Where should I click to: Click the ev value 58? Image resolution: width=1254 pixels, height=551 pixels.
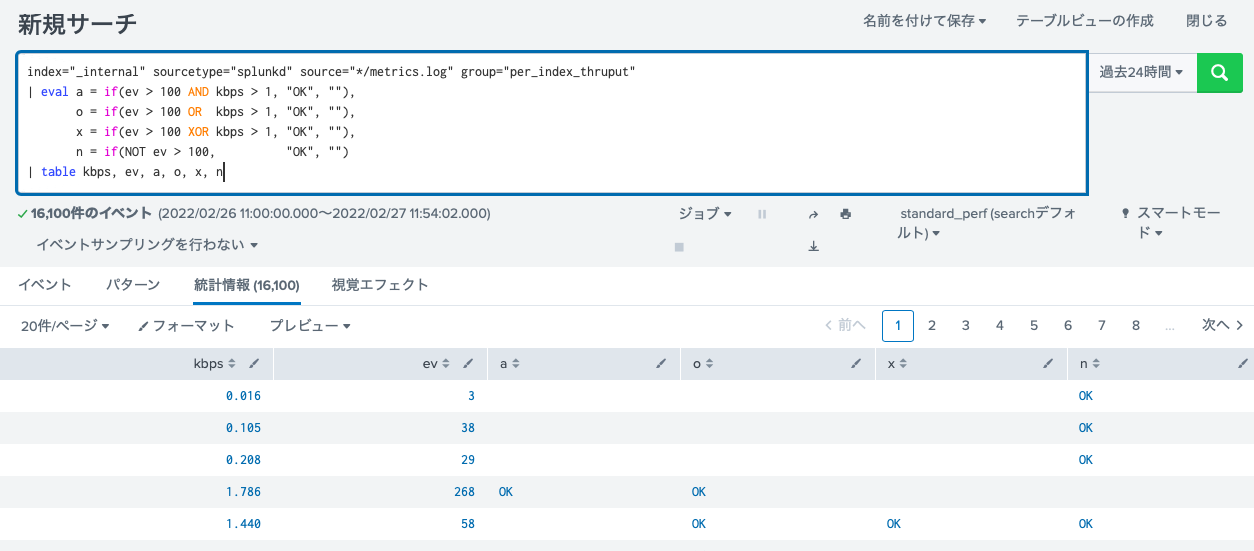point(468,523)
